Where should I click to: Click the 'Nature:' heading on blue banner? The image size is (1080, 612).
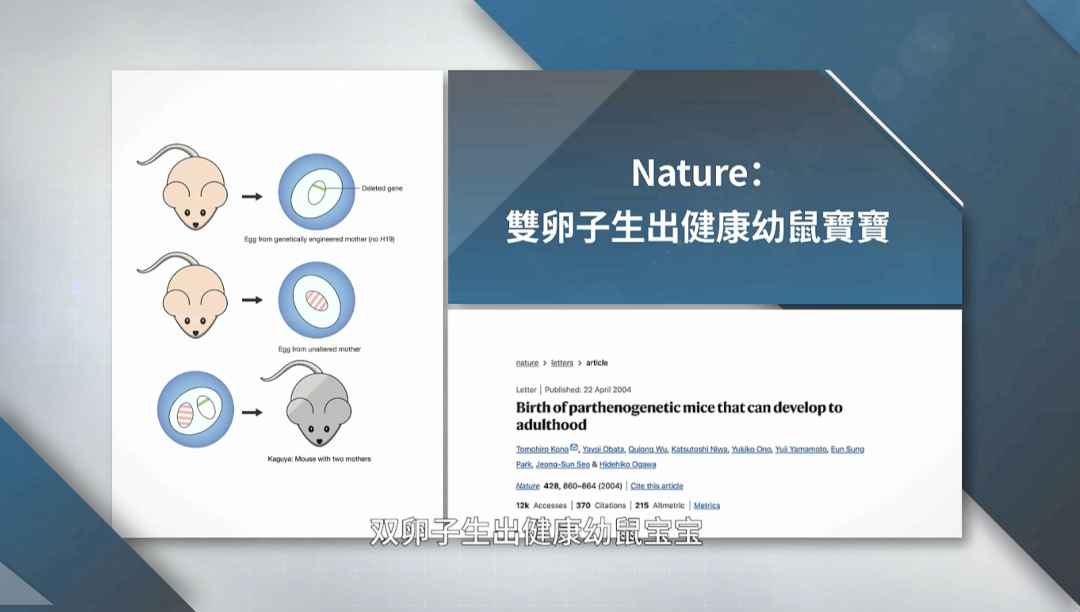pyautogui.click(x=697, y=172)
